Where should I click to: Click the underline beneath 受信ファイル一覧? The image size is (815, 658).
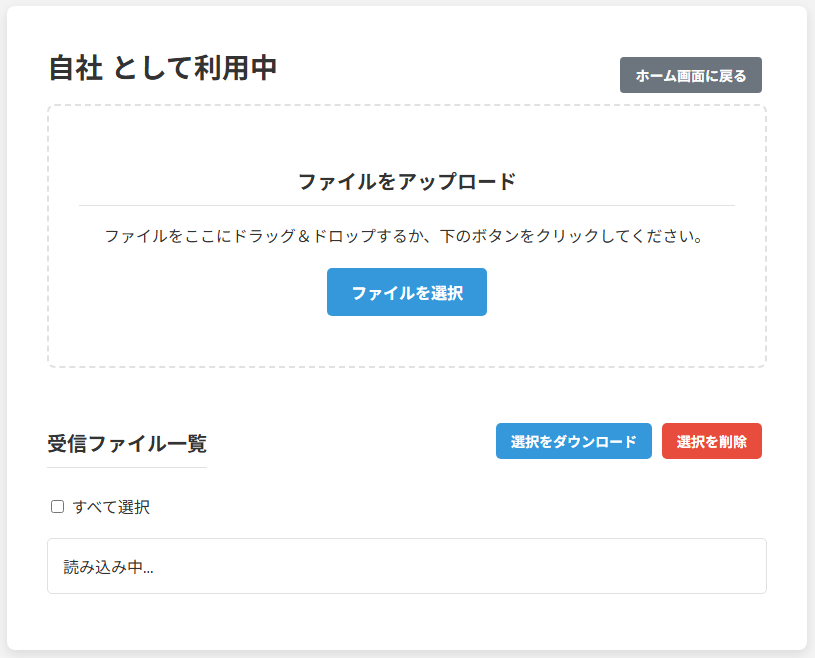127,467
